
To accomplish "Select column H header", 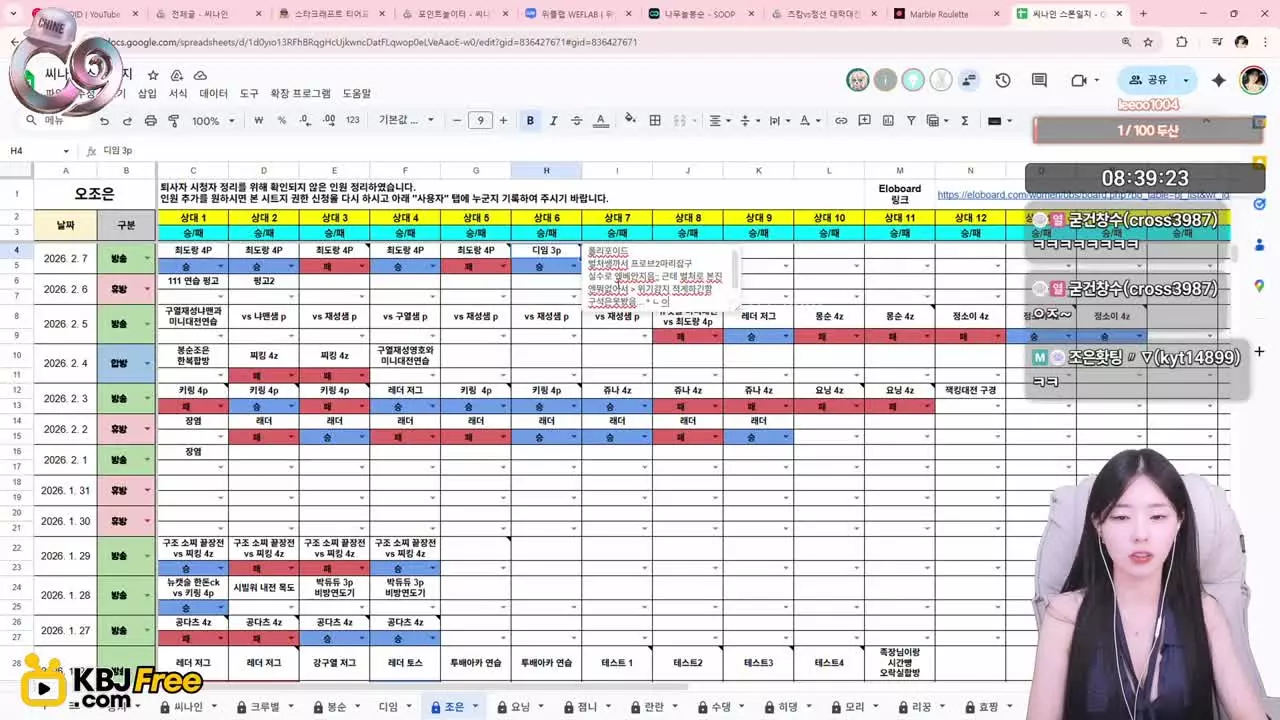I will click(546, 171).
